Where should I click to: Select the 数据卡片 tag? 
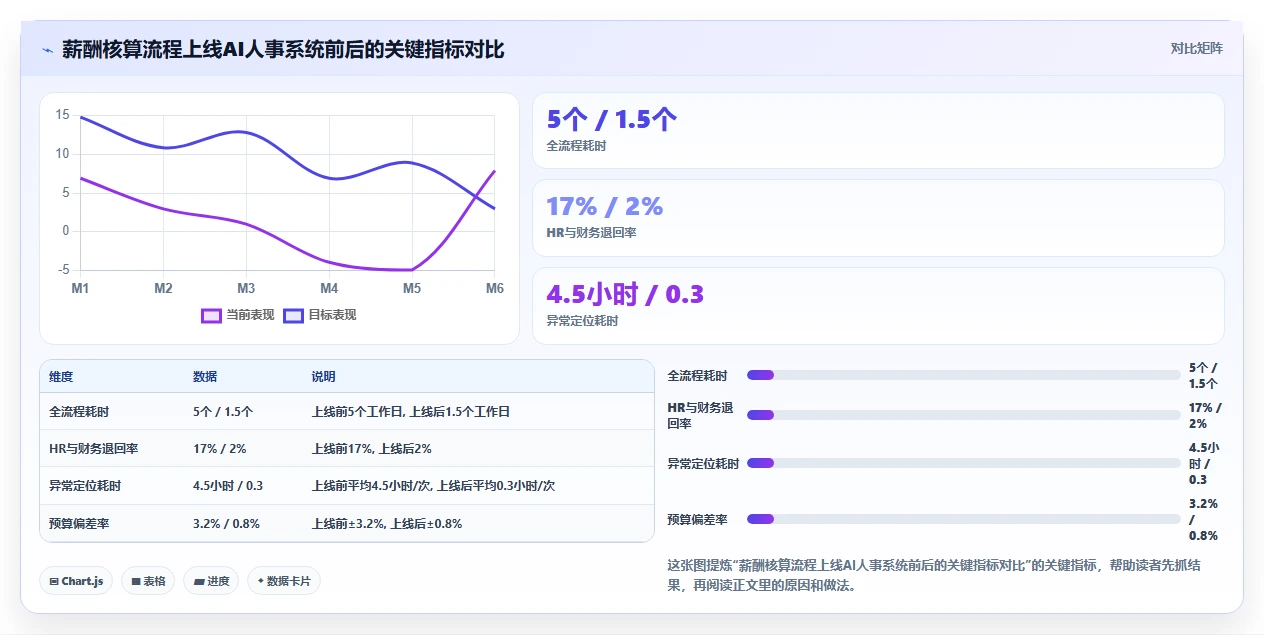(284, 581)
